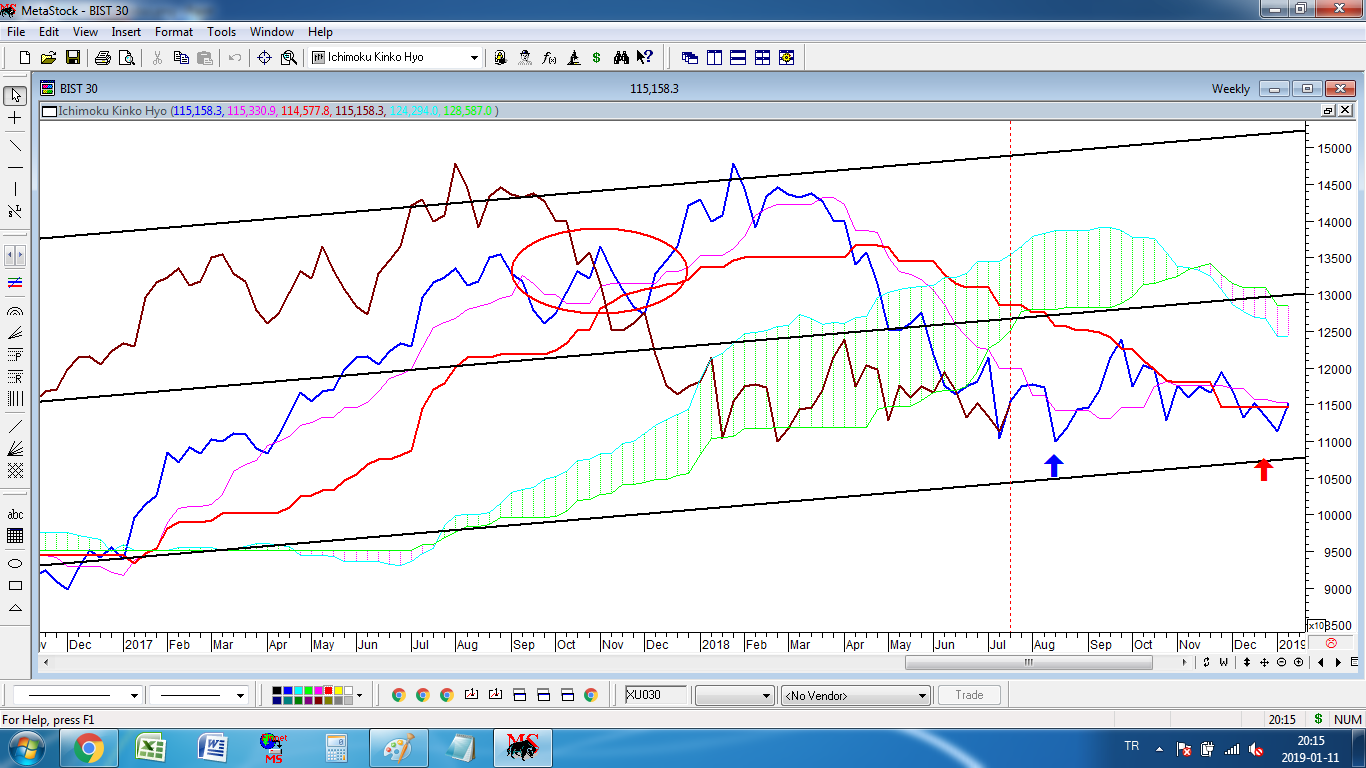The image size is (1366, 768).
Task: Open the Tools menu
Action: click(221, 32)
